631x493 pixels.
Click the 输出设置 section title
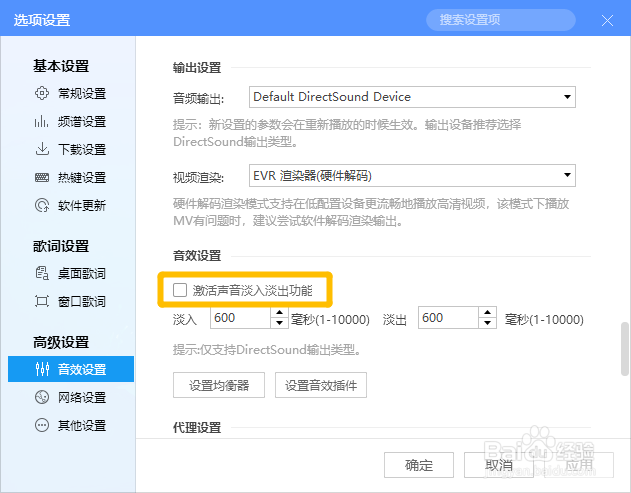(197, 68)
